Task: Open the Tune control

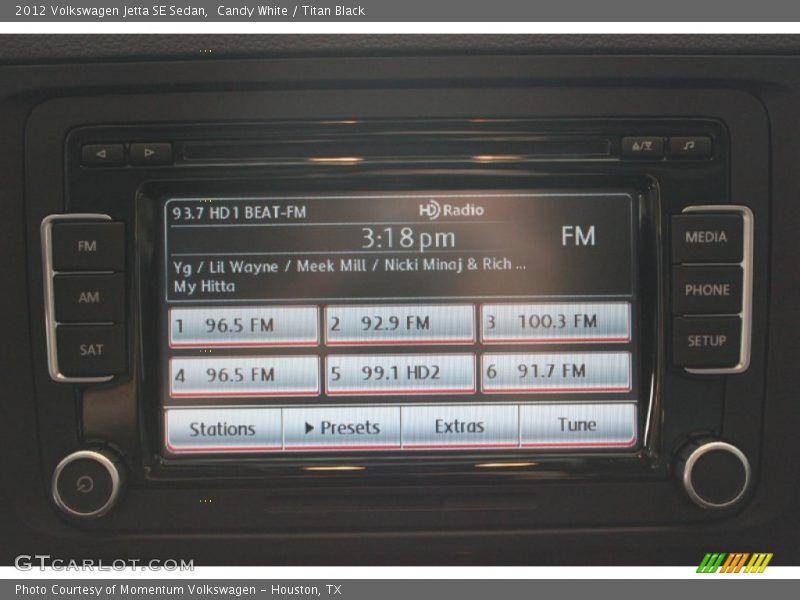Action: [x=578, y=424]
